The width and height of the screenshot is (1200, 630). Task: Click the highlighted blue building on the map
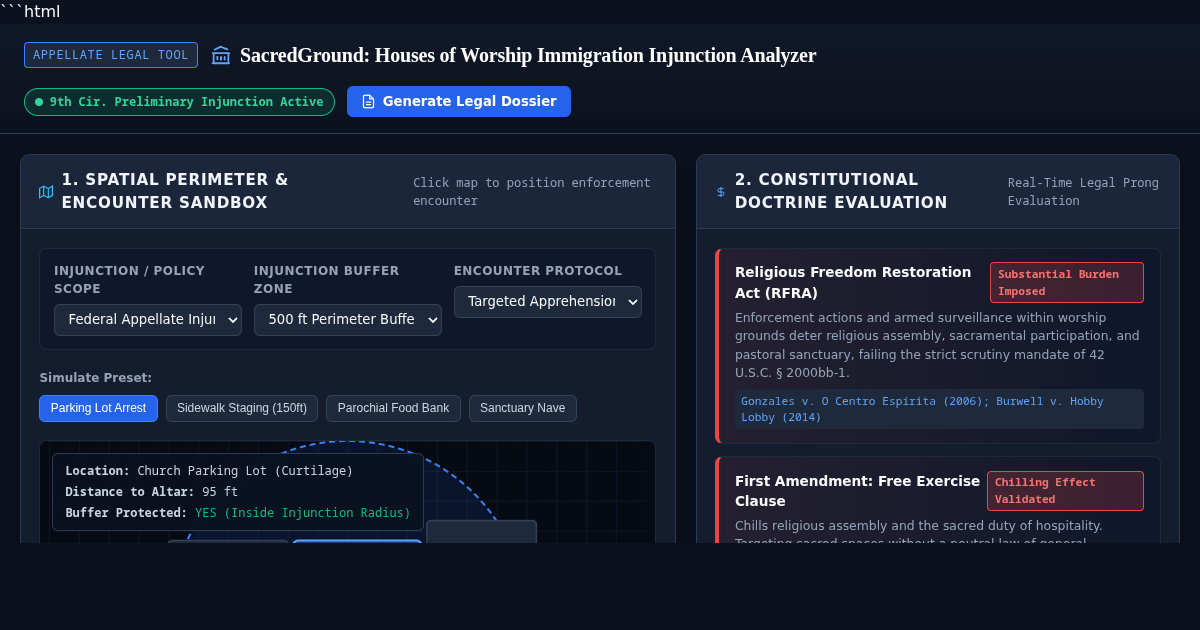(x=357, y=542)
